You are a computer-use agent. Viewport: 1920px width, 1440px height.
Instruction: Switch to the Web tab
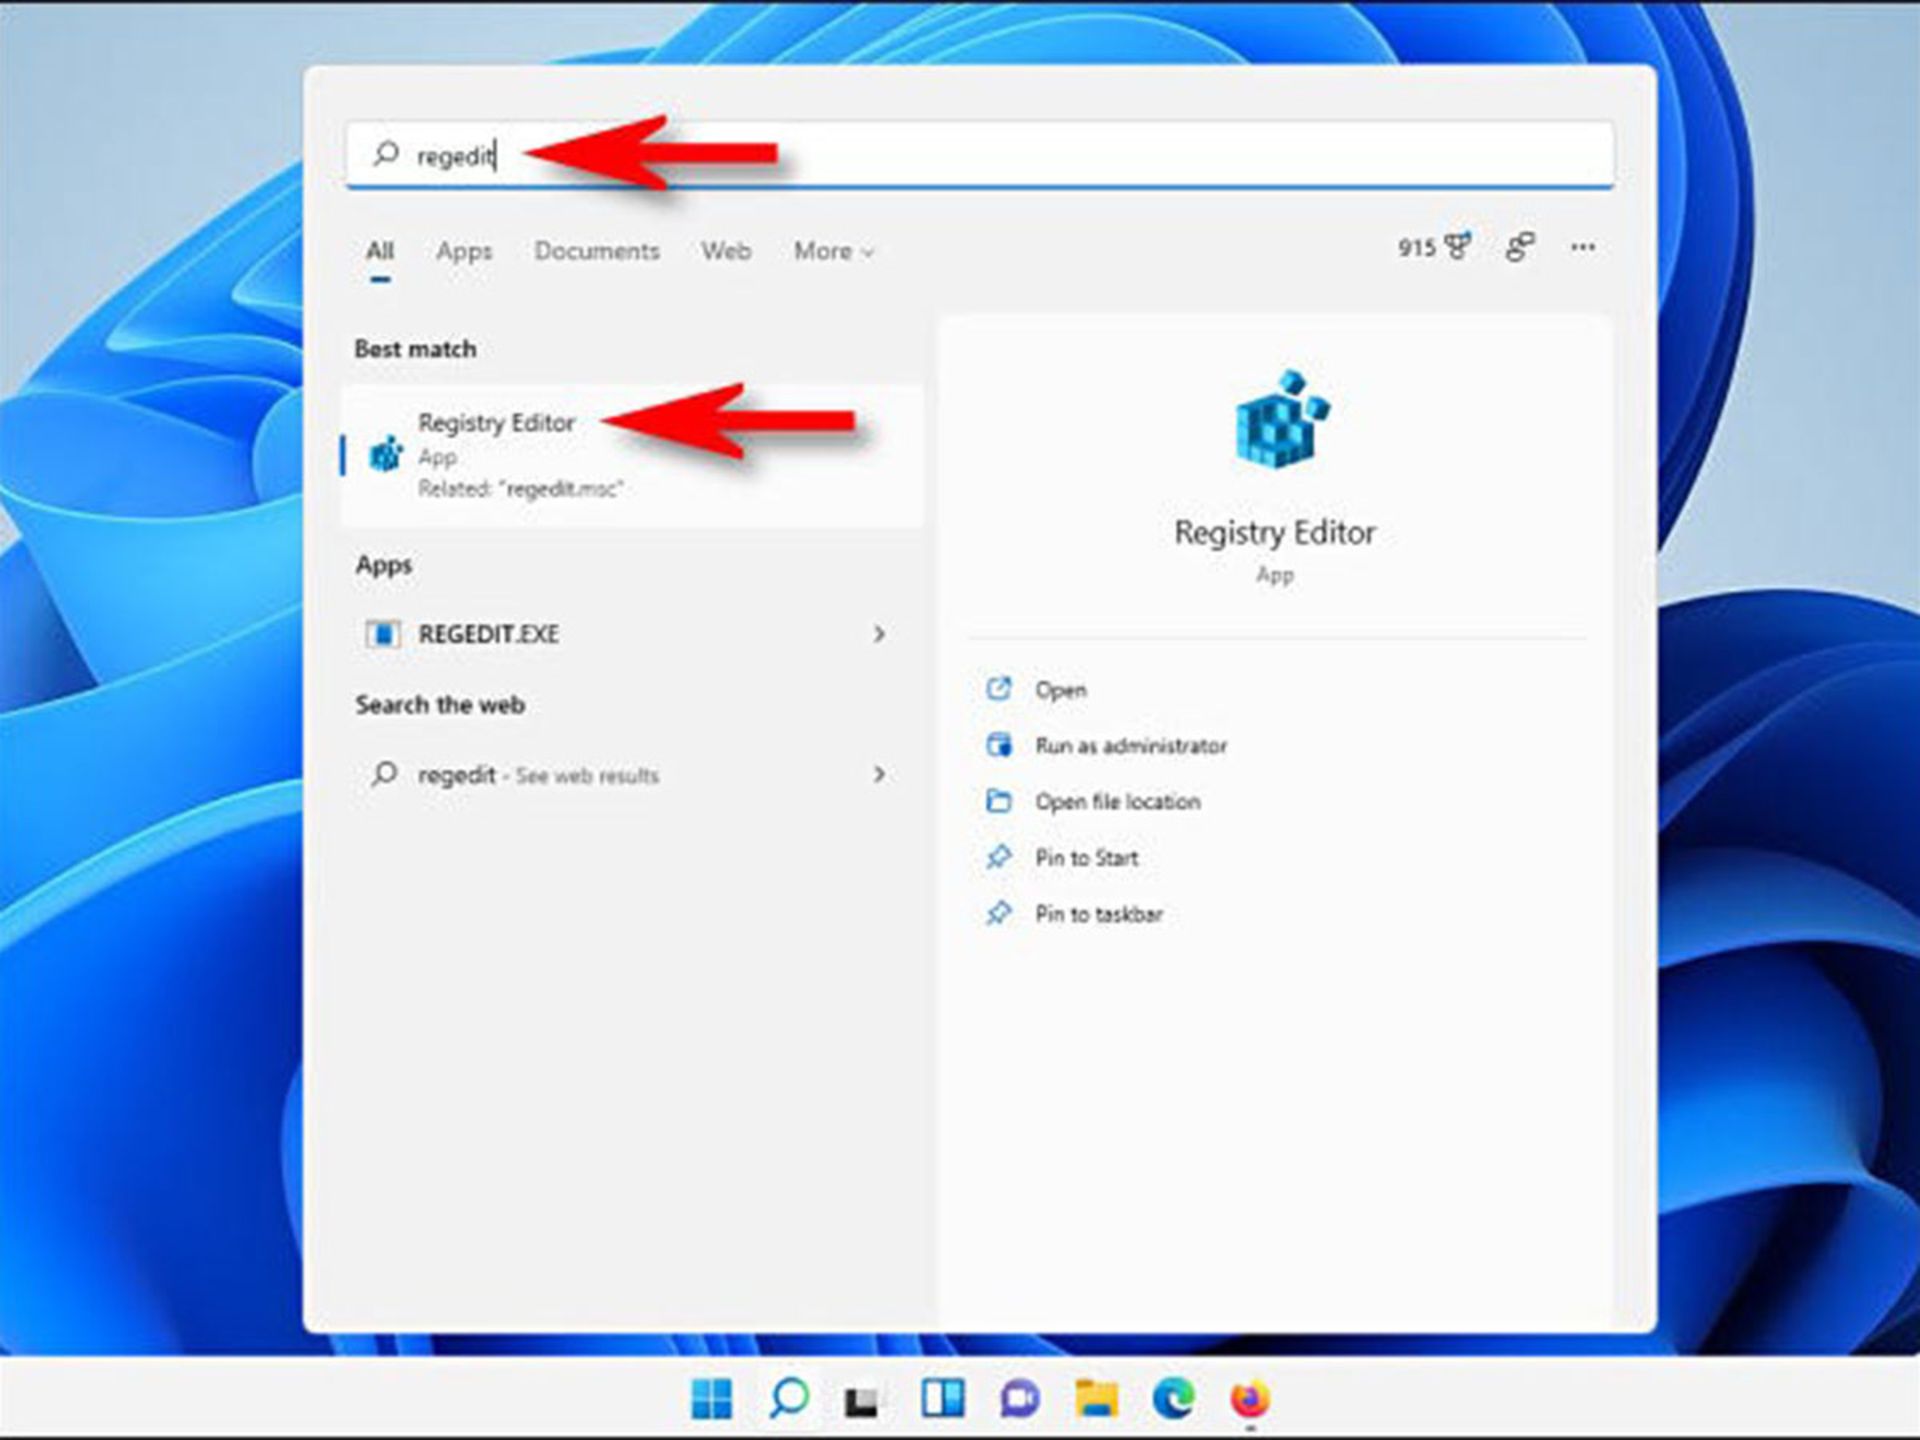coord(726,251)
